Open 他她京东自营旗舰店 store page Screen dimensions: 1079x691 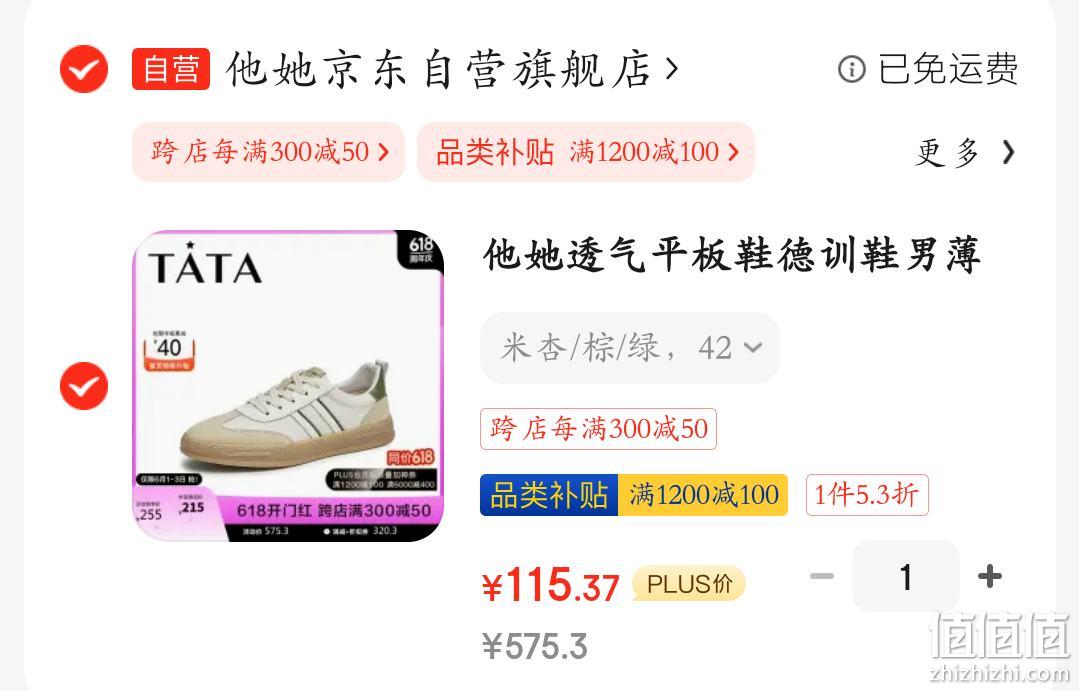(x=438, y=69)
